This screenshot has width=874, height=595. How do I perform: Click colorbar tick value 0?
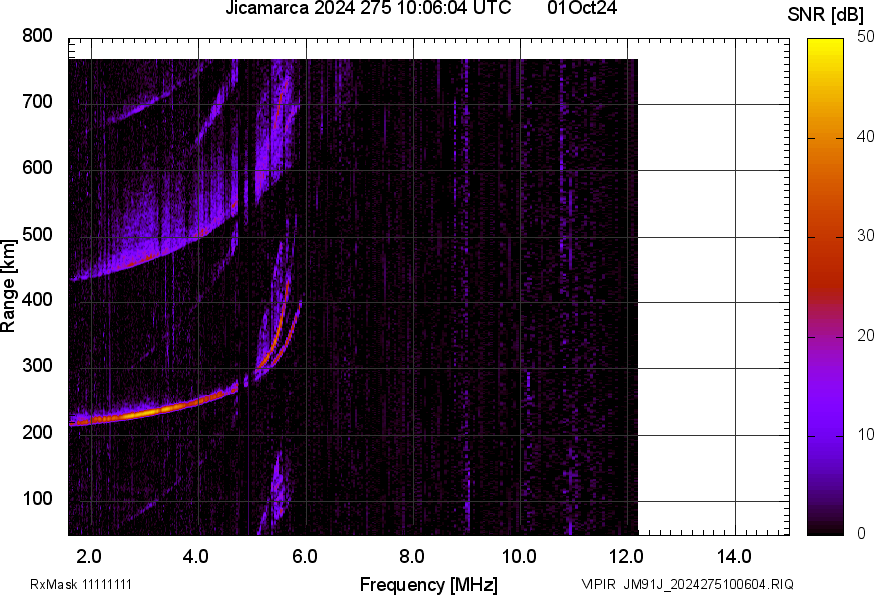click(862, 534)
